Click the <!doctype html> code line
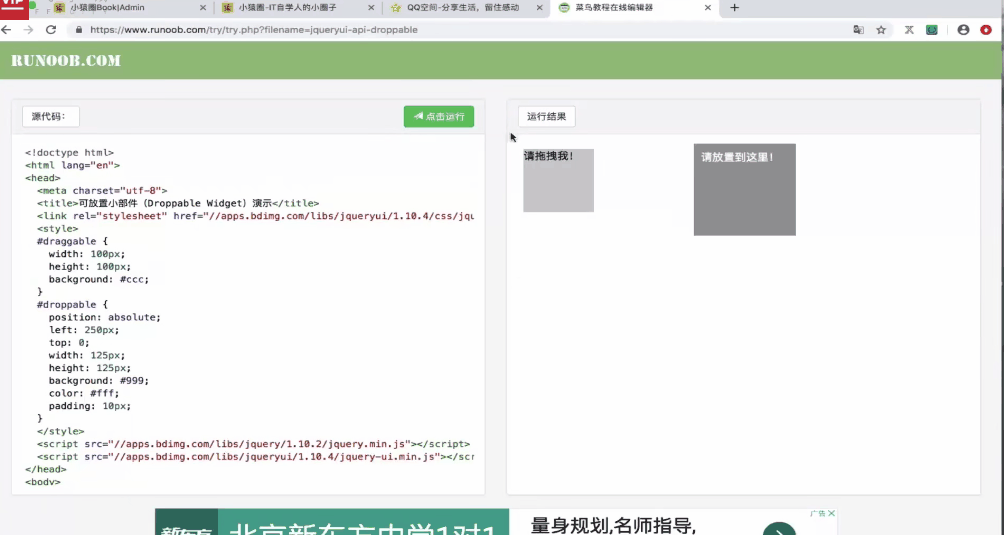Viewport: 1004px width, 535px height. [69, 152]
